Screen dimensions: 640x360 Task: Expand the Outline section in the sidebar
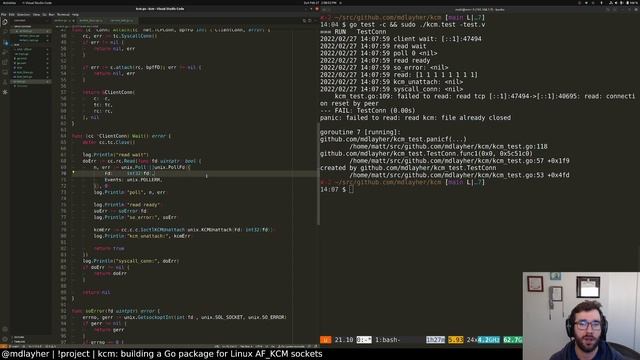coord(19,337)
